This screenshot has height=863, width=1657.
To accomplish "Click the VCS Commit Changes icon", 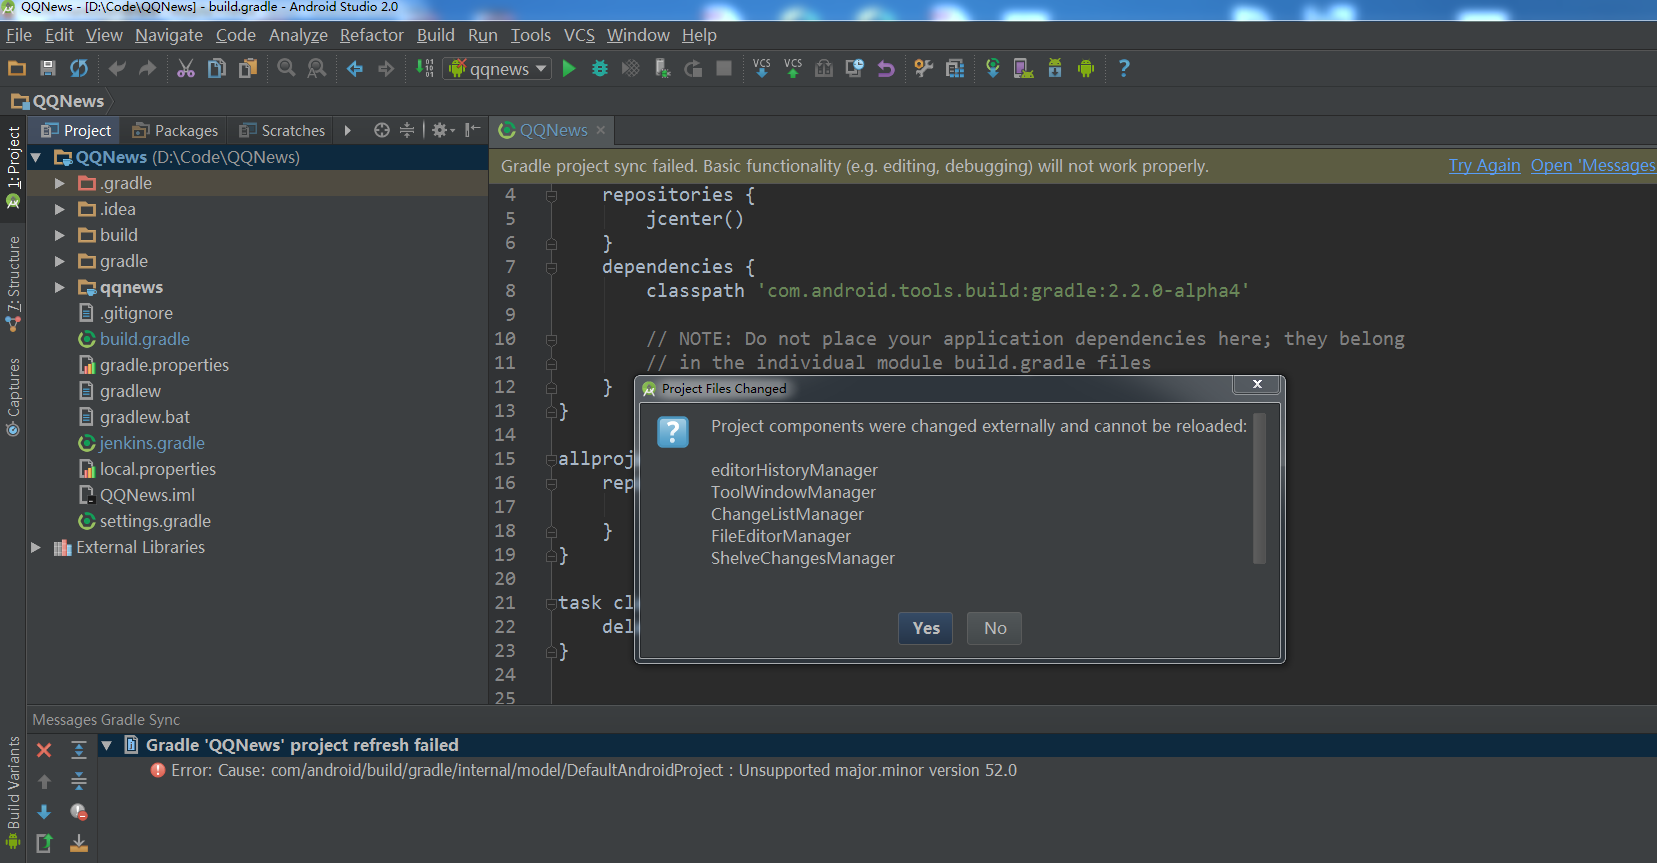I will (793, 68).
